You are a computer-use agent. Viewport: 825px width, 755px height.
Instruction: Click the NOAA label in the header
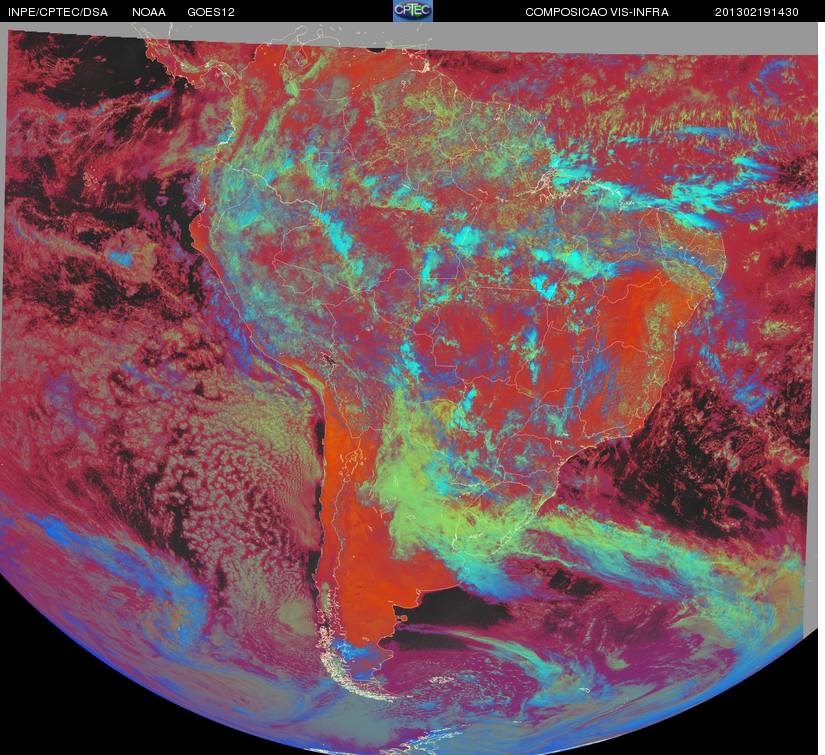(149, 12)
